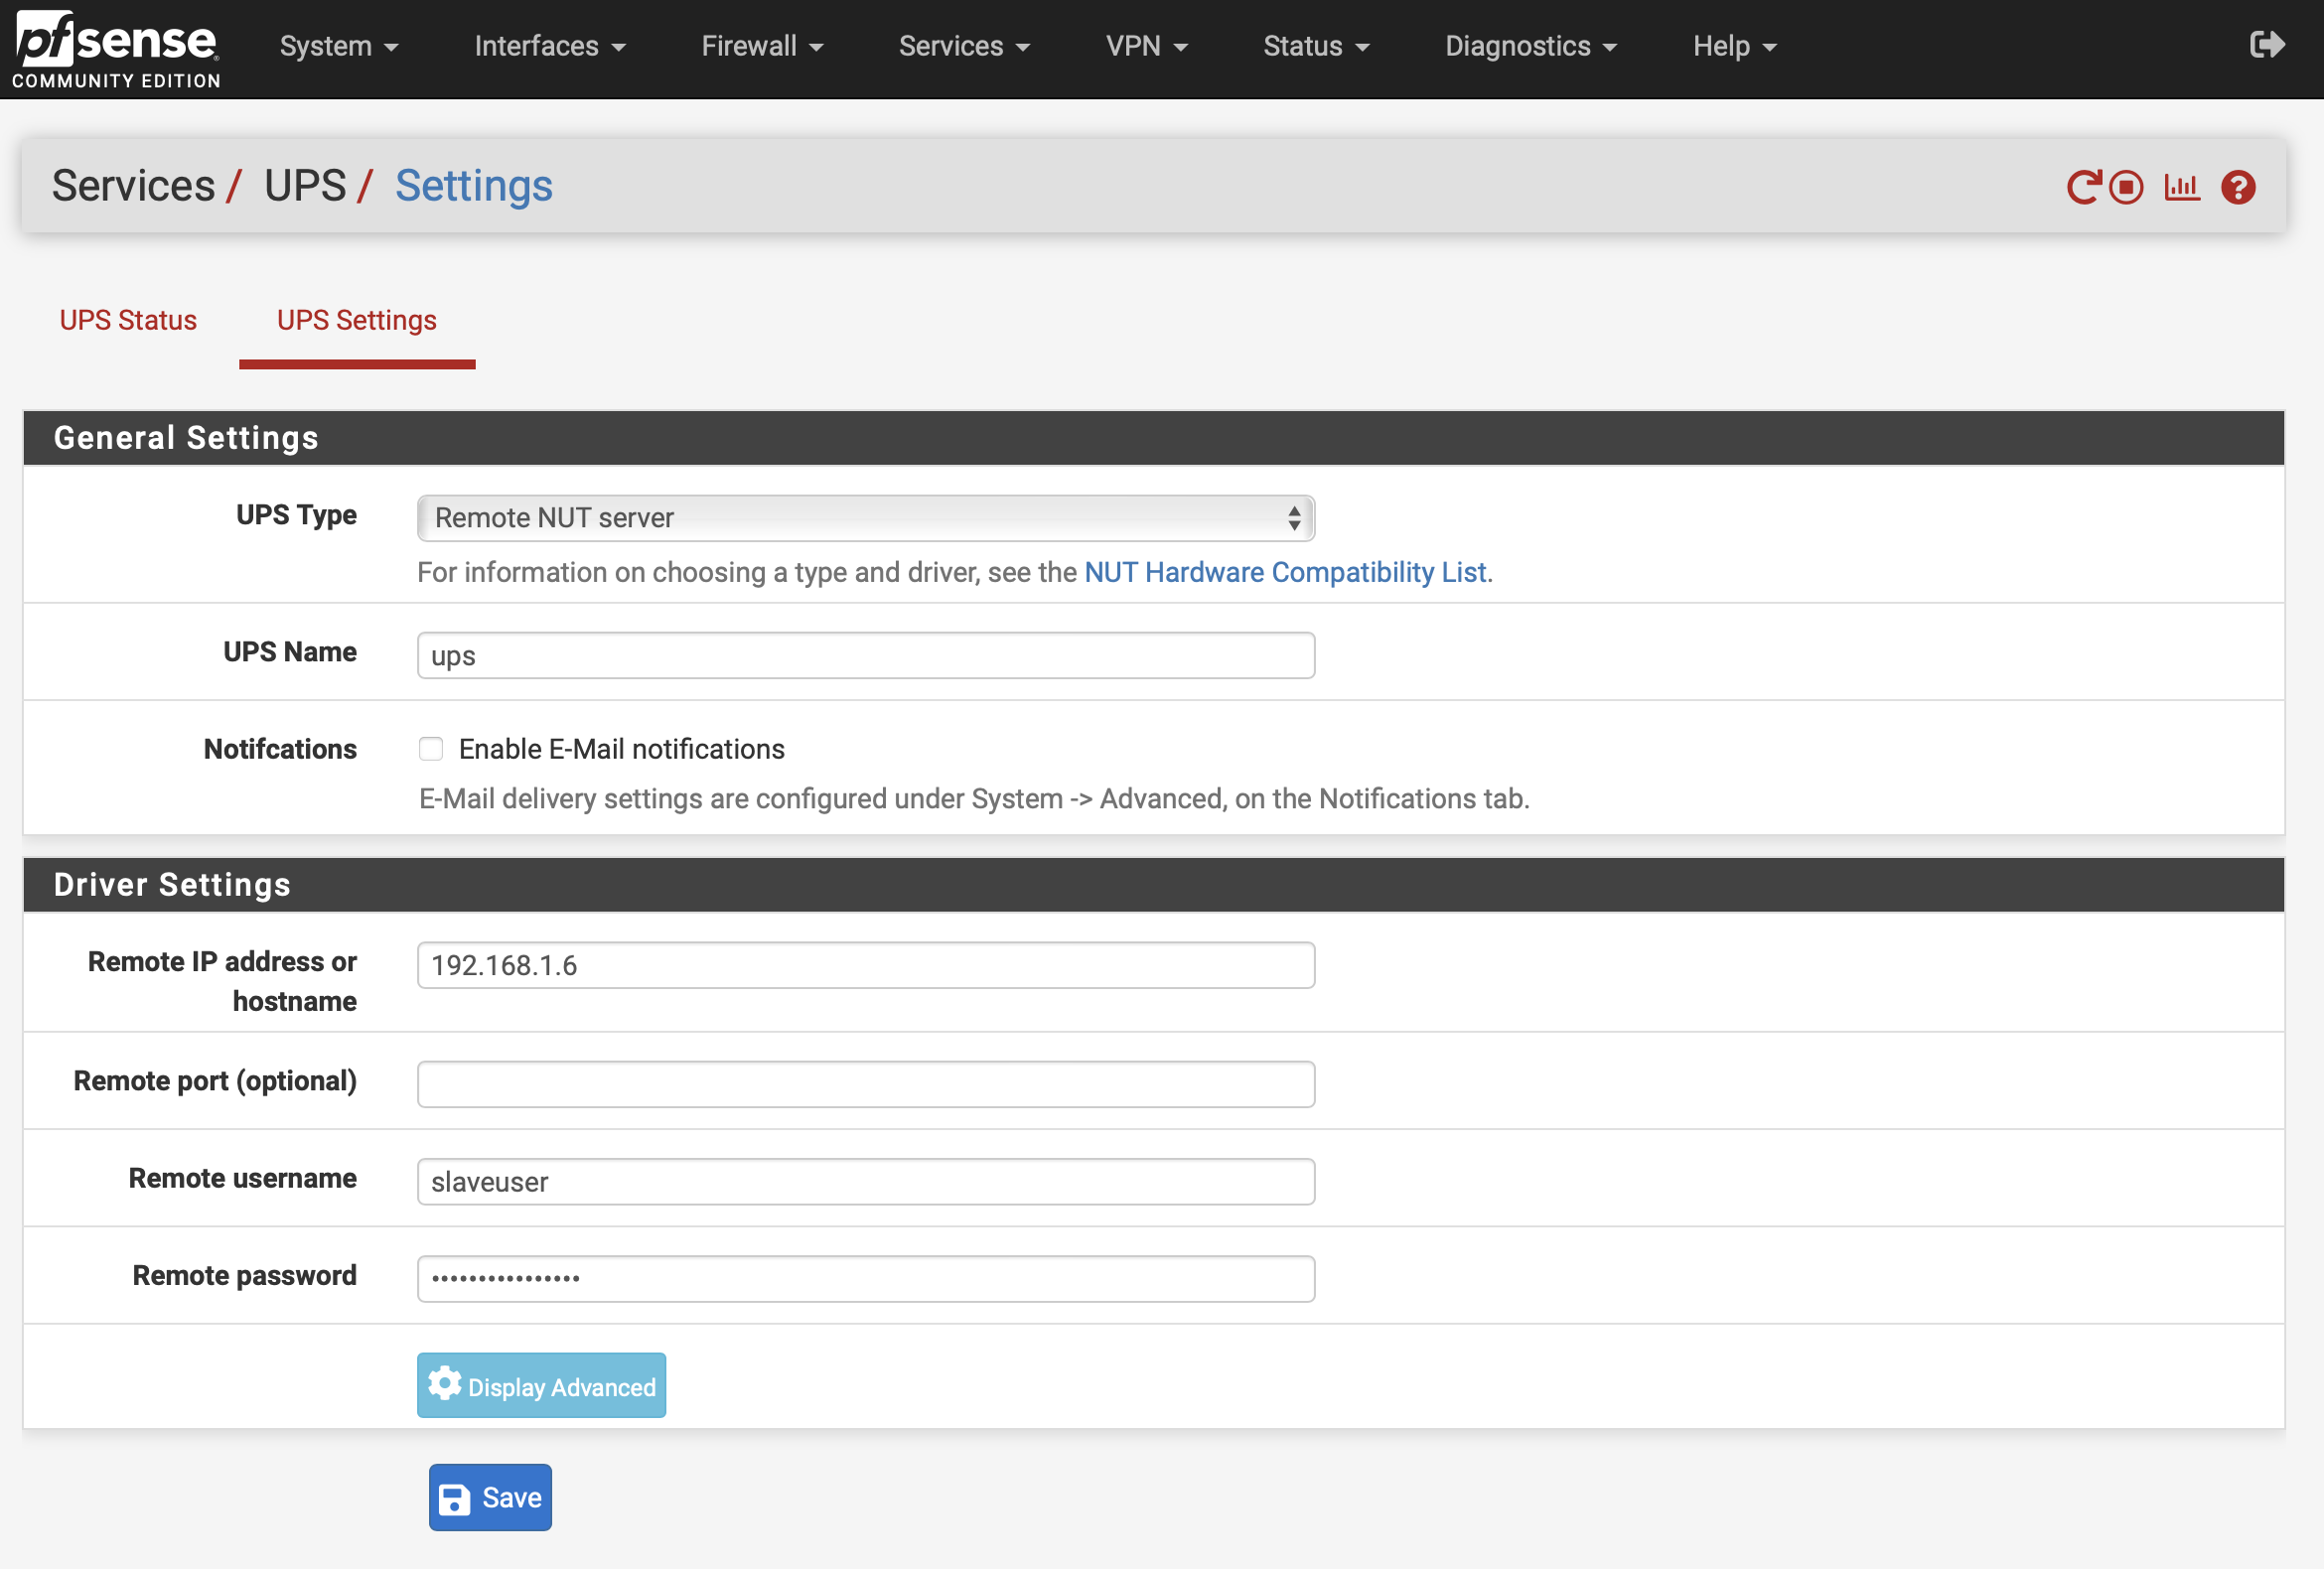Click the Services breadcrumb text
Image resolution: width=2324 pixels, height=1569 pixels.
pos(133,186)
